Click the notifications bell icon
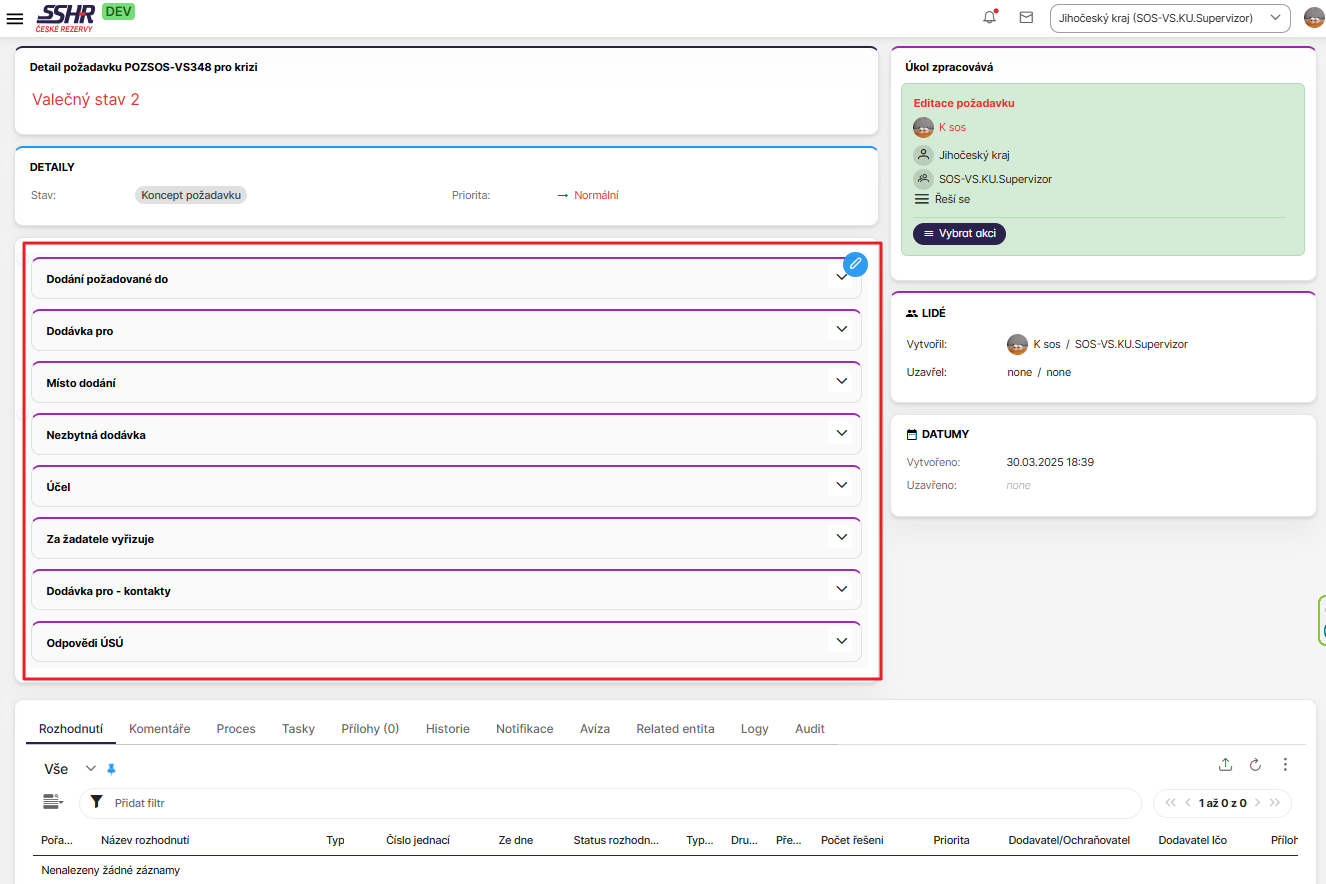1326x884 pixels. tap(990, 17)
